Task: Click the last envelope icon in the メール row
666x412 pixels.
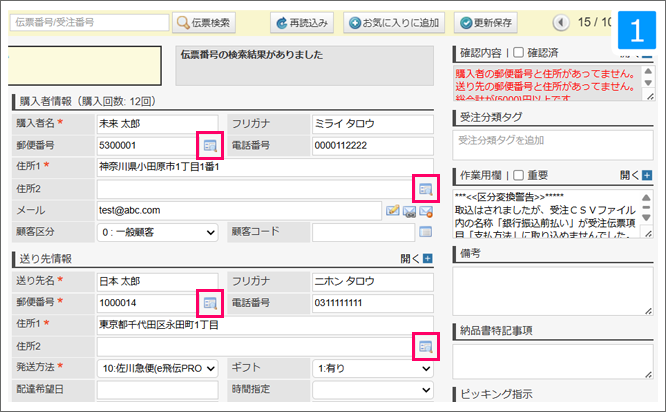Action: [425, 210]
